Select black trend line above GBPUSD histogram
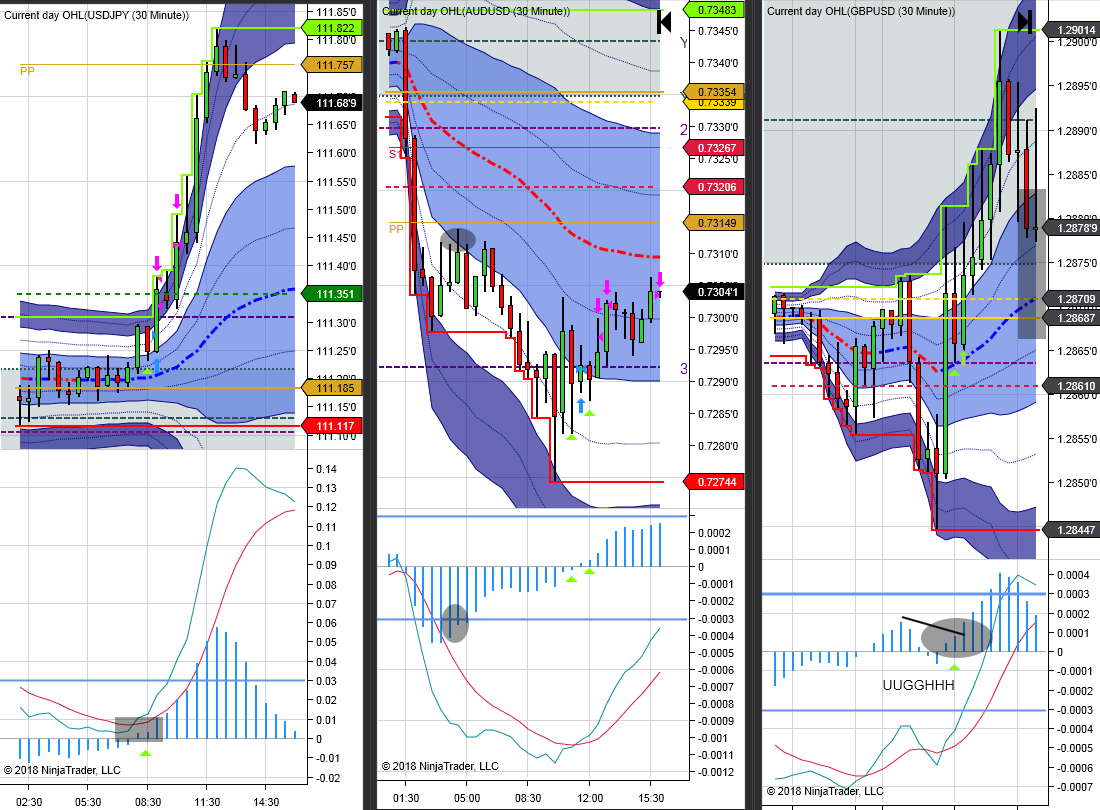The width and height of the screenshot is (1100, 810). [x=933, y=626]
